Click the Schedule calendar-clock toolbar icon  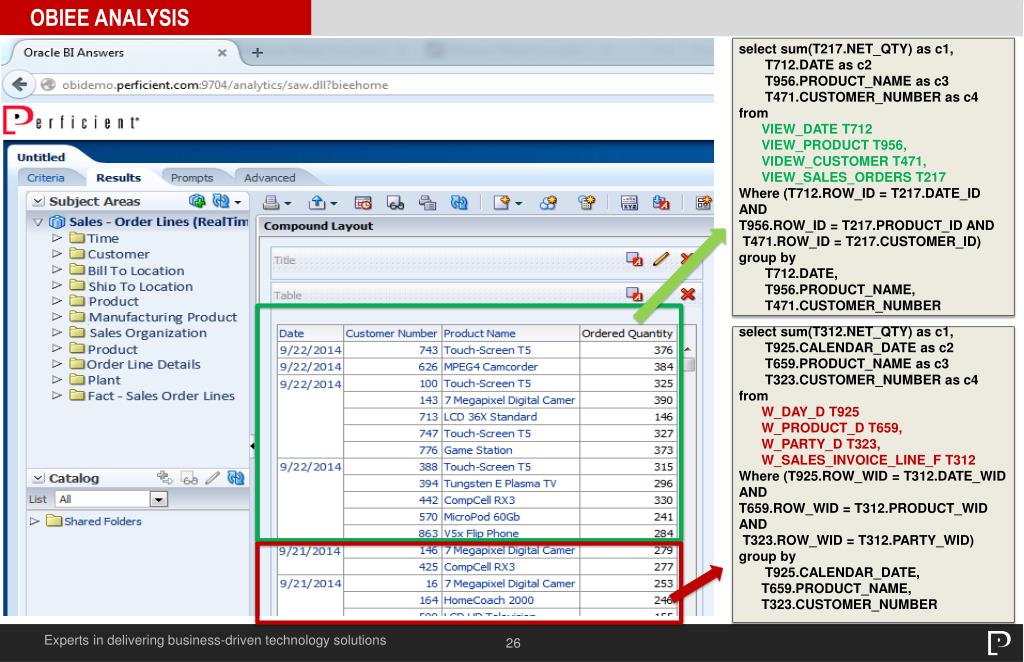tap(363, 203)
